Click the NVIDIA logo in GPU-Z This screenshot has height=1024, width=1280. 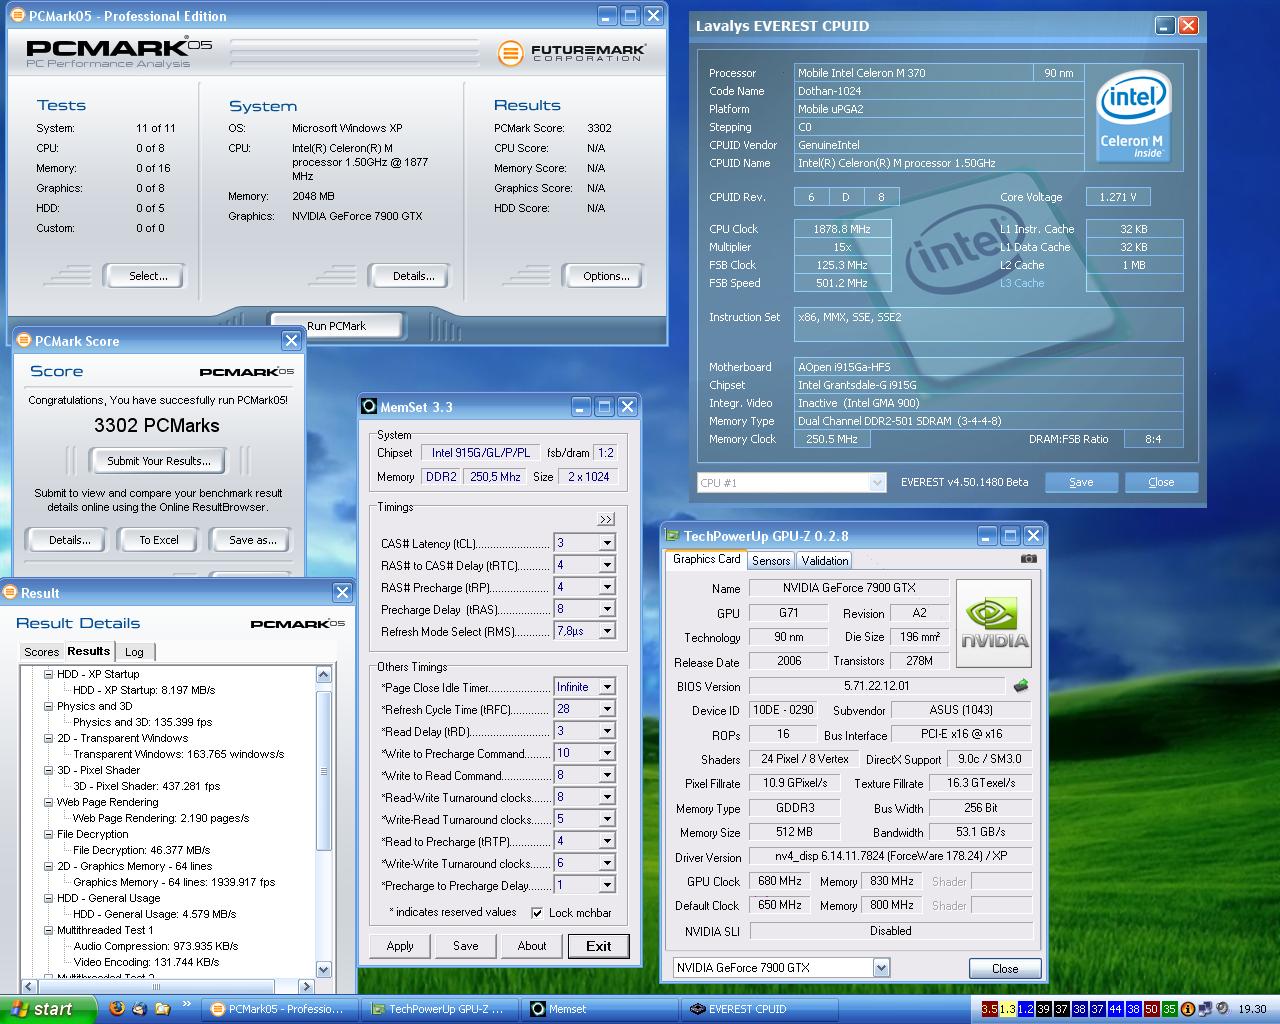[994, 625]
